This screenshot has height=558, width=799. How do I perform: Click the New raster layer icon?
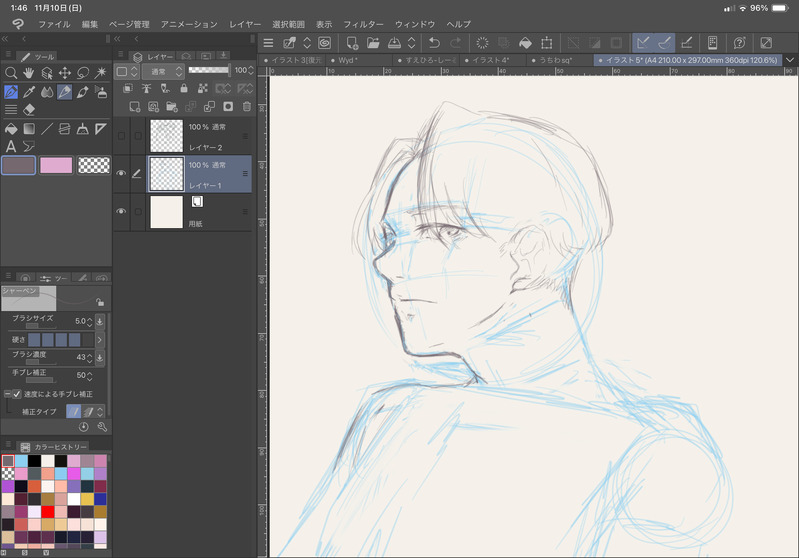click(x=135, y=107)
